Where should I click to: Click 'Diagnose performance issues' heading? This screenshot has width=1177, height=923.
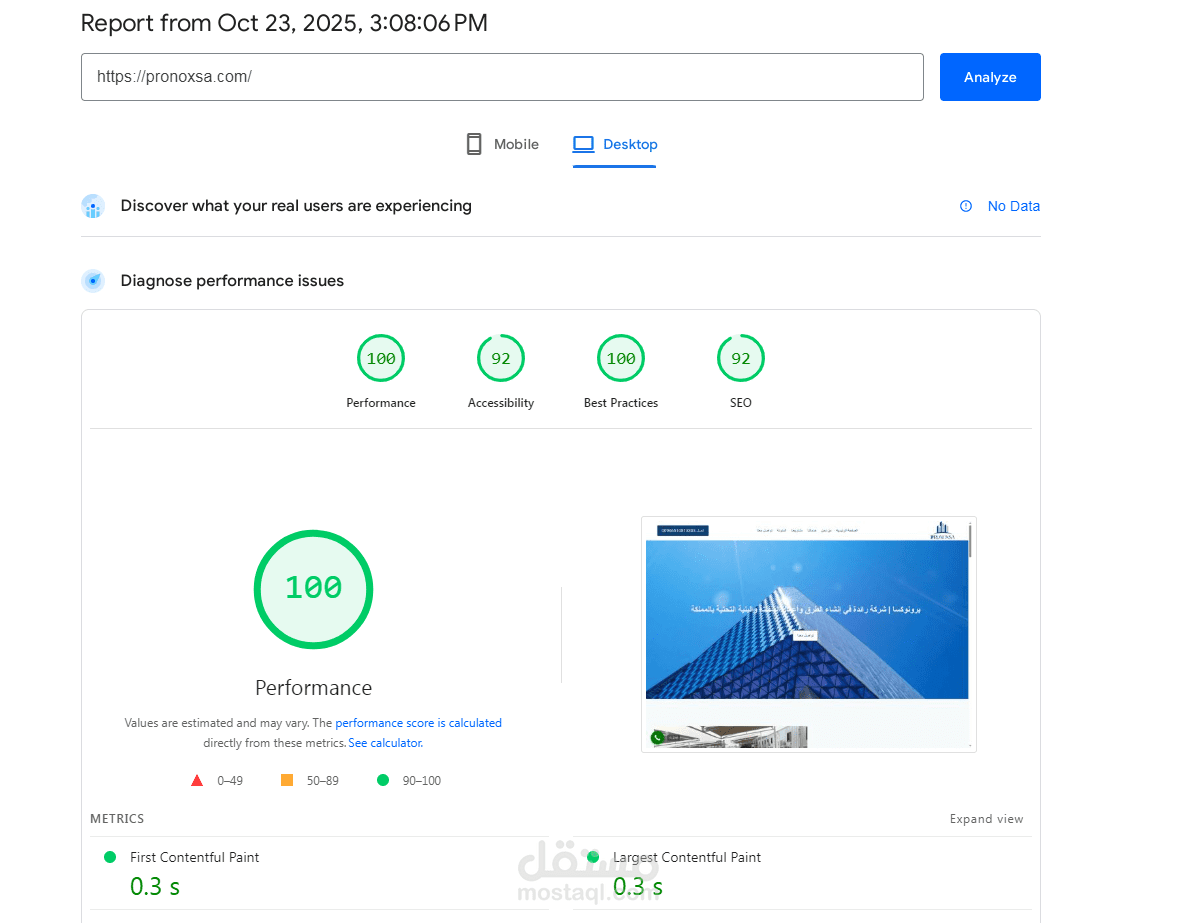232,281
